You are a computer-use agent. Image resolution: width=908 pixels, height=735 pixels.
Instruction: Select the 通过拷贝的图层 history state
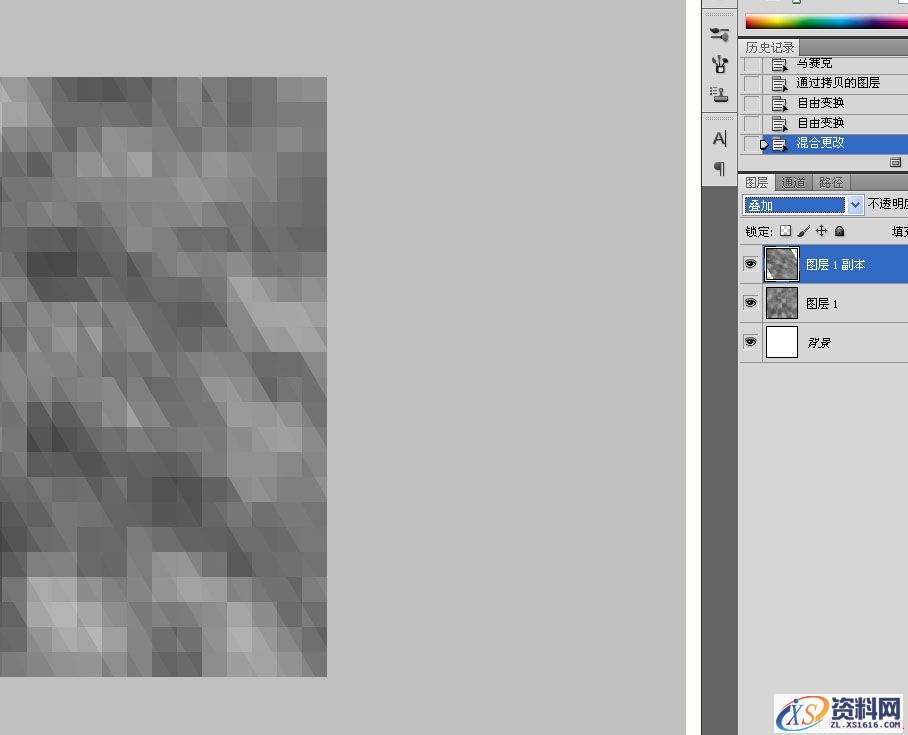tap(837, 84)
